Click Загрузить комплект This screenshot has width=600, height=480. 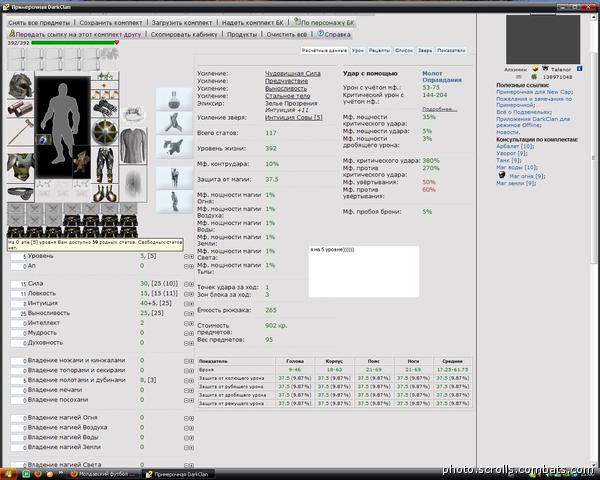pyautogui.click(x=182, y=23)
